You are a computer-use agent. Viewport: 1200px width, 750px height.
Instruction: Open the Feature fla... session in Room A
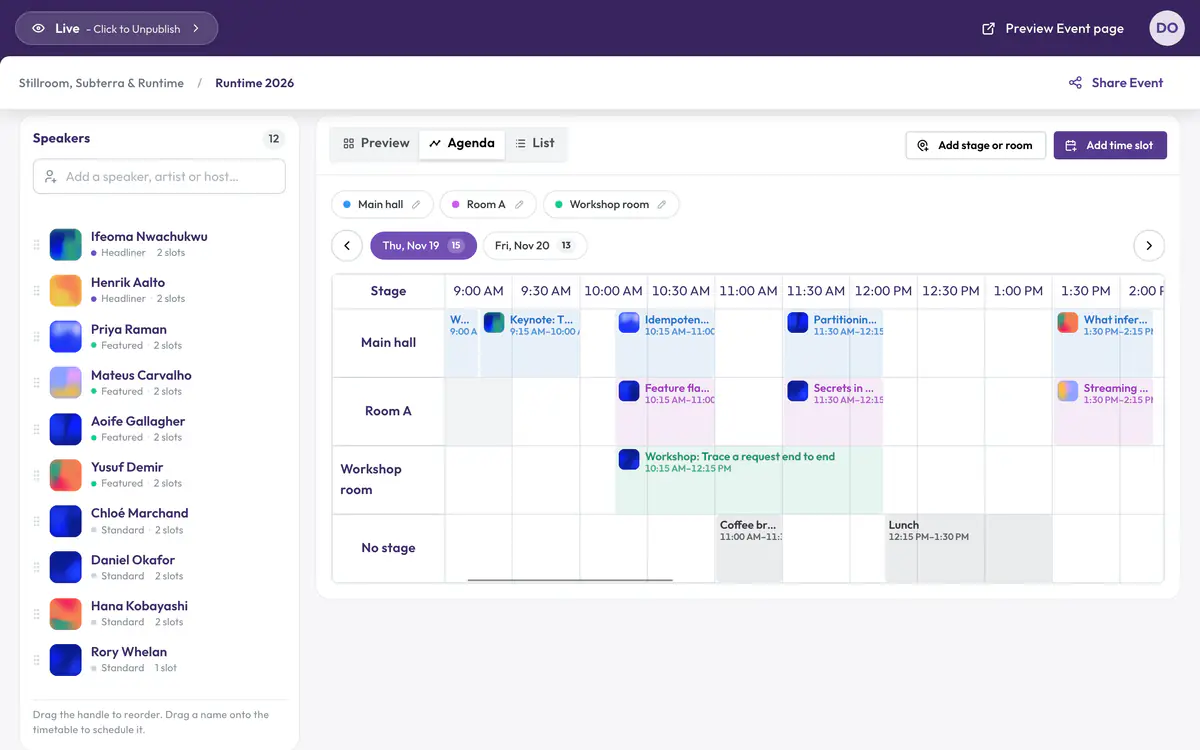click(665, 412)
